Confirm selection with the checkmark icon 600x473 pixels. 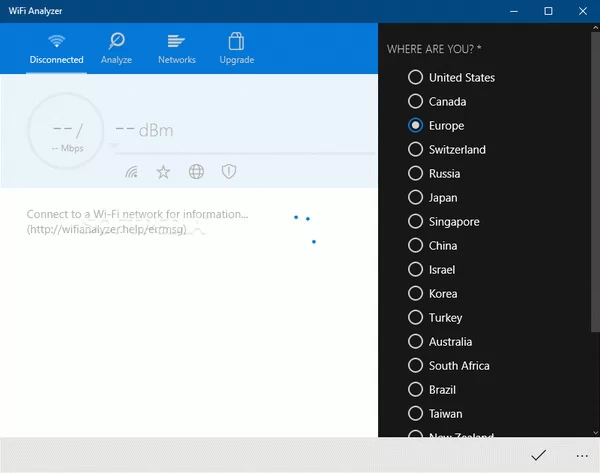click(x=538, y=455)
